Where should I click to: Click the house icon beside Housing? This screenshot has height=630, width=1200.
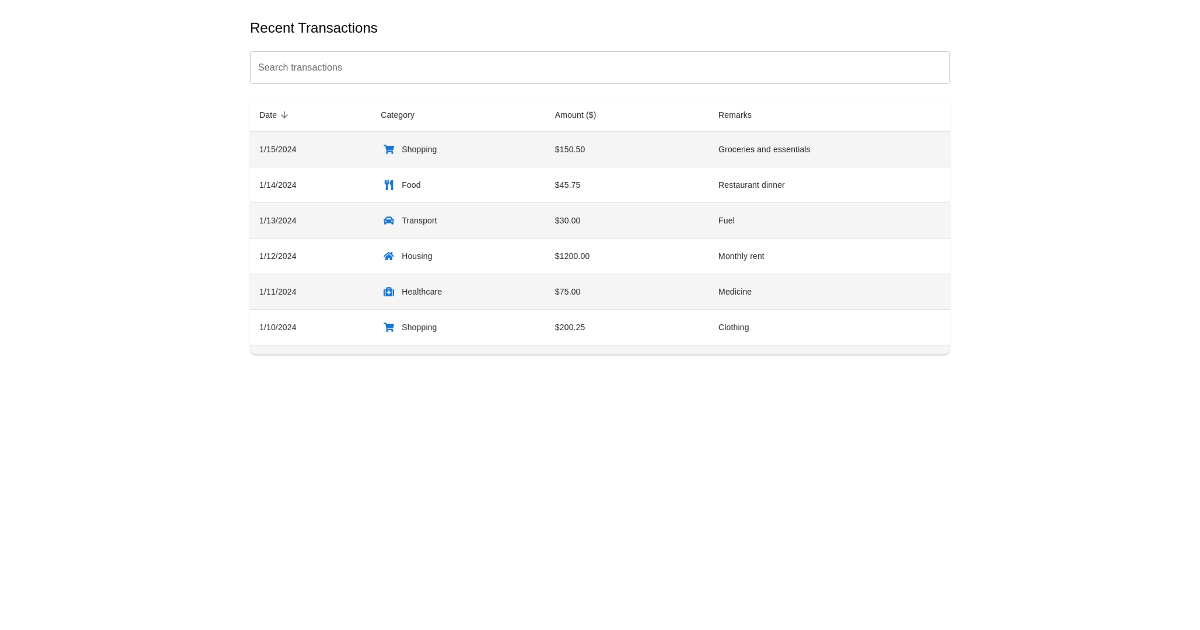tap(389, 256)
